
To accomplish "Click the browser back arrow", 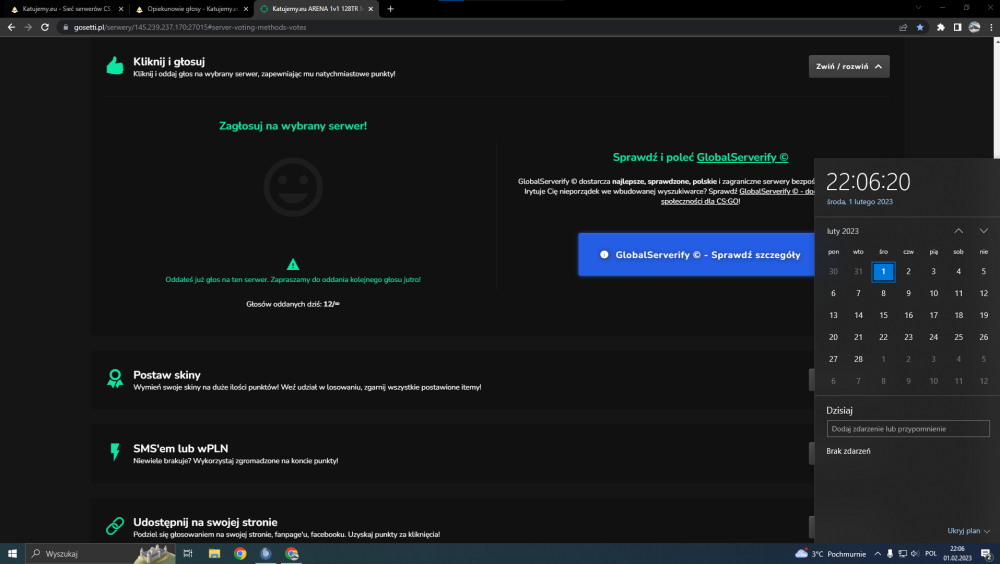I will point(11,27).
